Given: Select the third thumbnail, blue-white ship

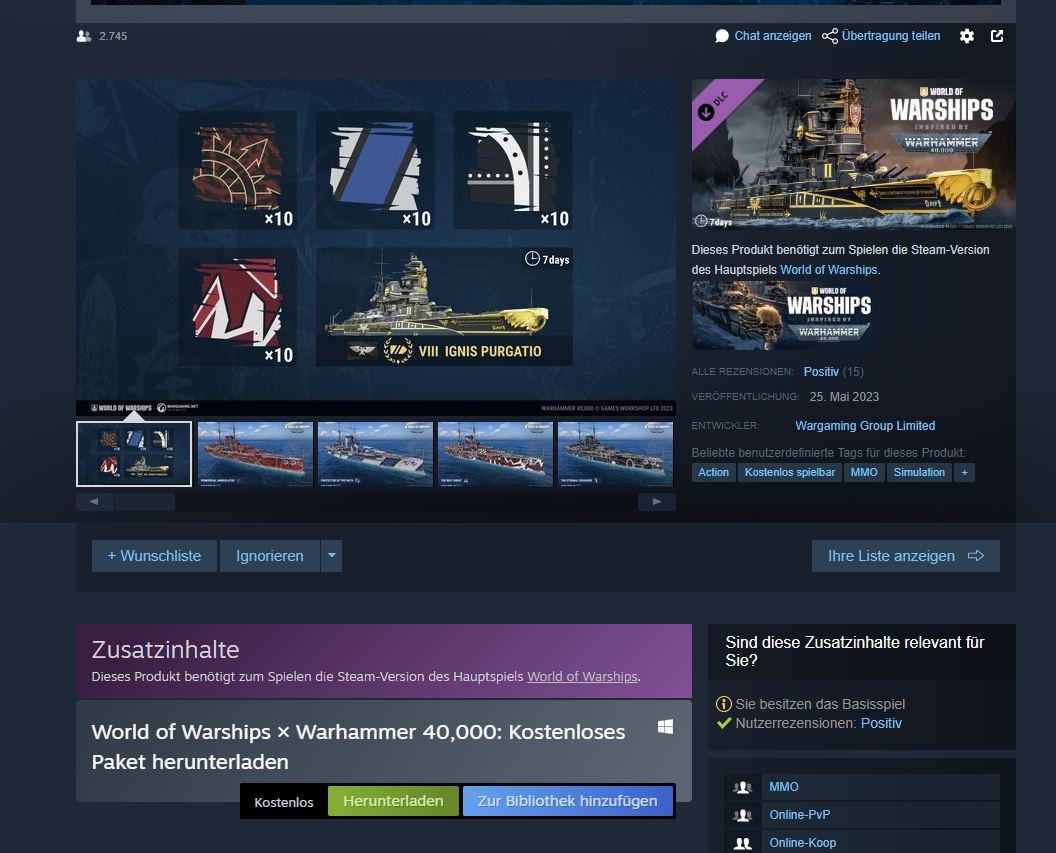Looking at the screenshot, I should pos(375,454).
